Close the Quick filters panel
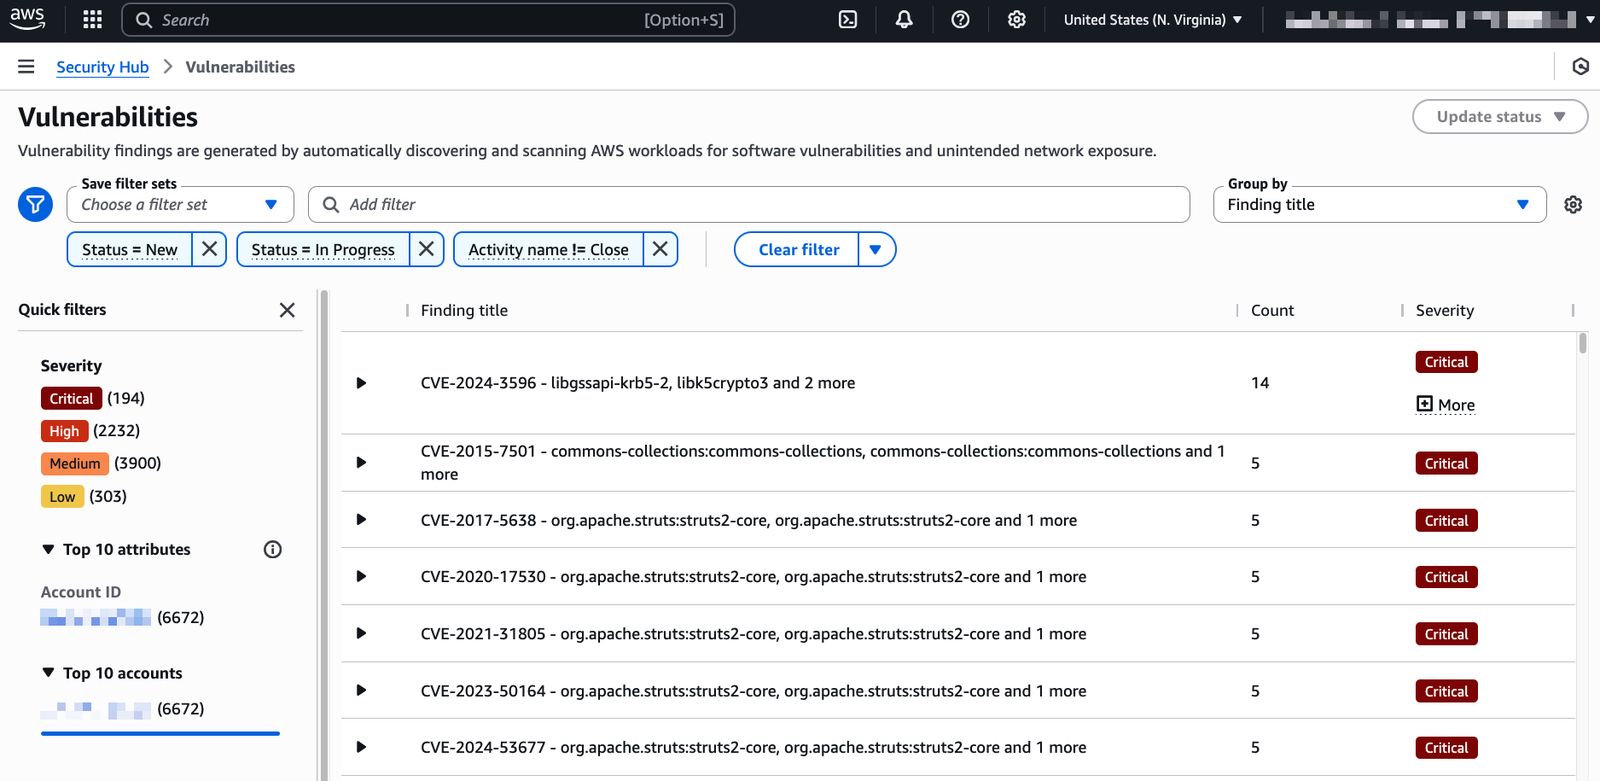This screenshot has width=1600, height=781. pos(287,310)
